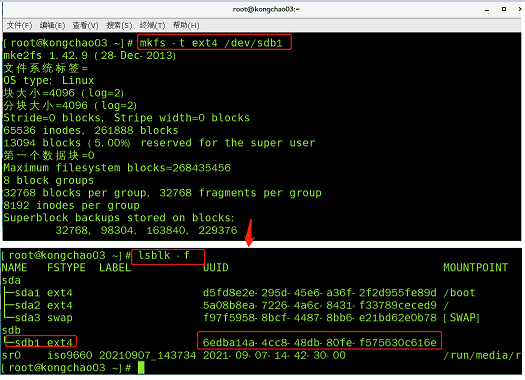Click the root@kongchao03 window title bar
Screen dimensions: 525x380
[x=266, y=9]
